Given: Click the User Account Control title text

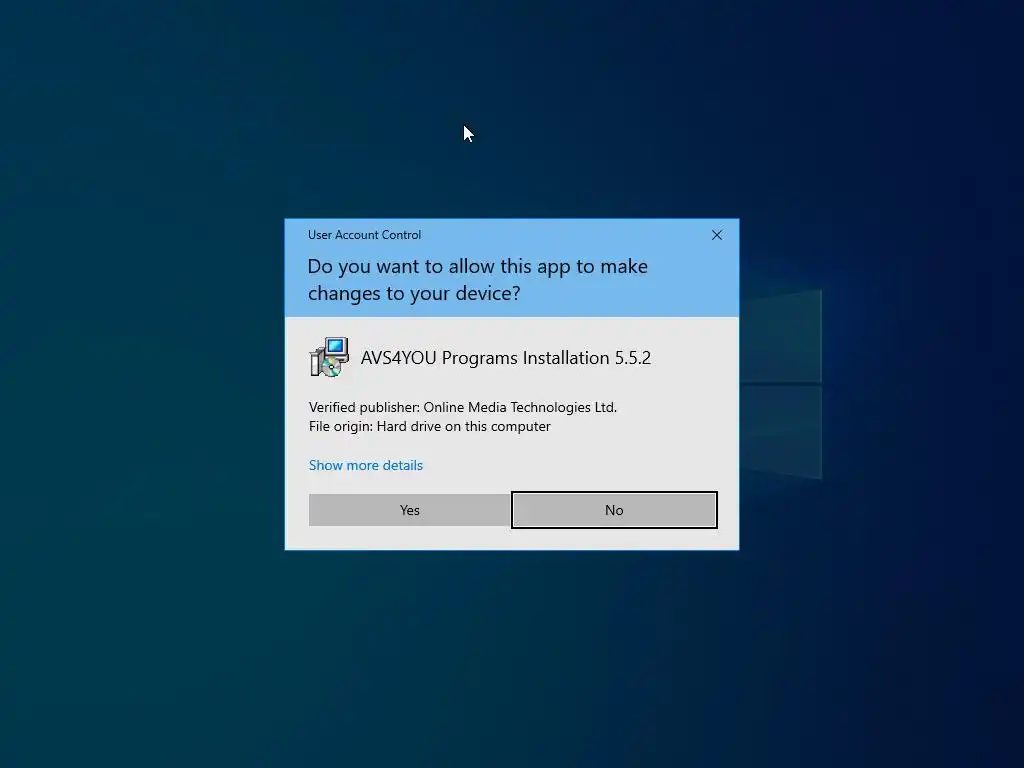Looking at the screenshot, I should click(x=364, y=235).
